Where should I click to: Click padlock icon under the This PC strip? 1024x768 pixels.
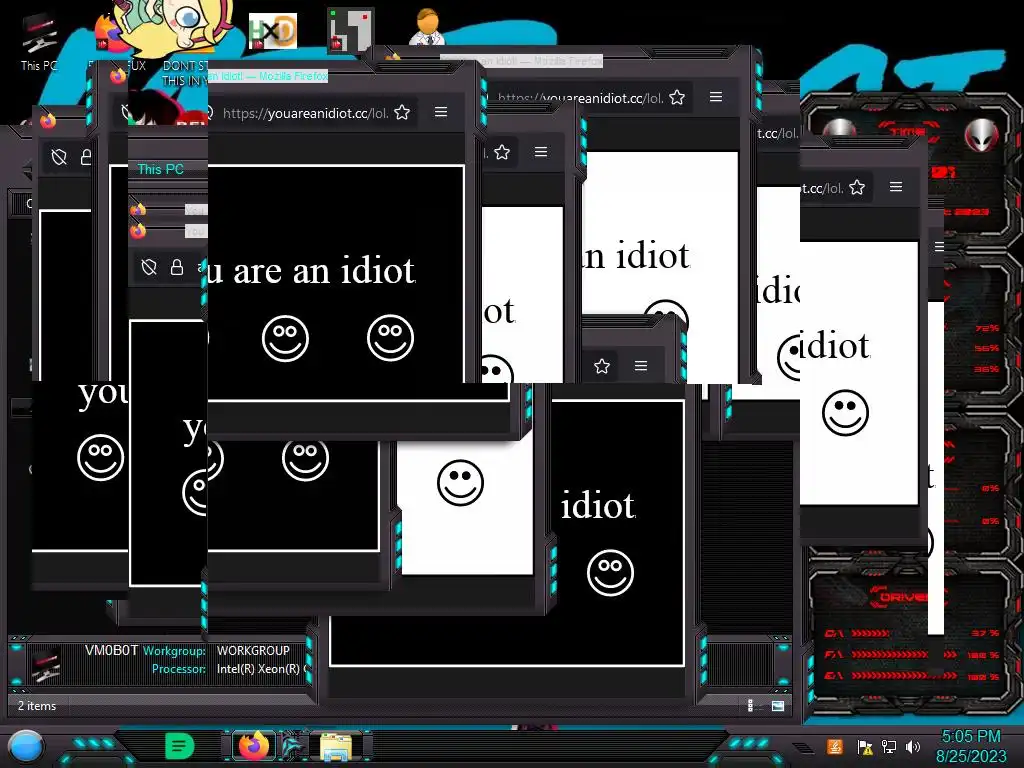[x=177, y=267]
